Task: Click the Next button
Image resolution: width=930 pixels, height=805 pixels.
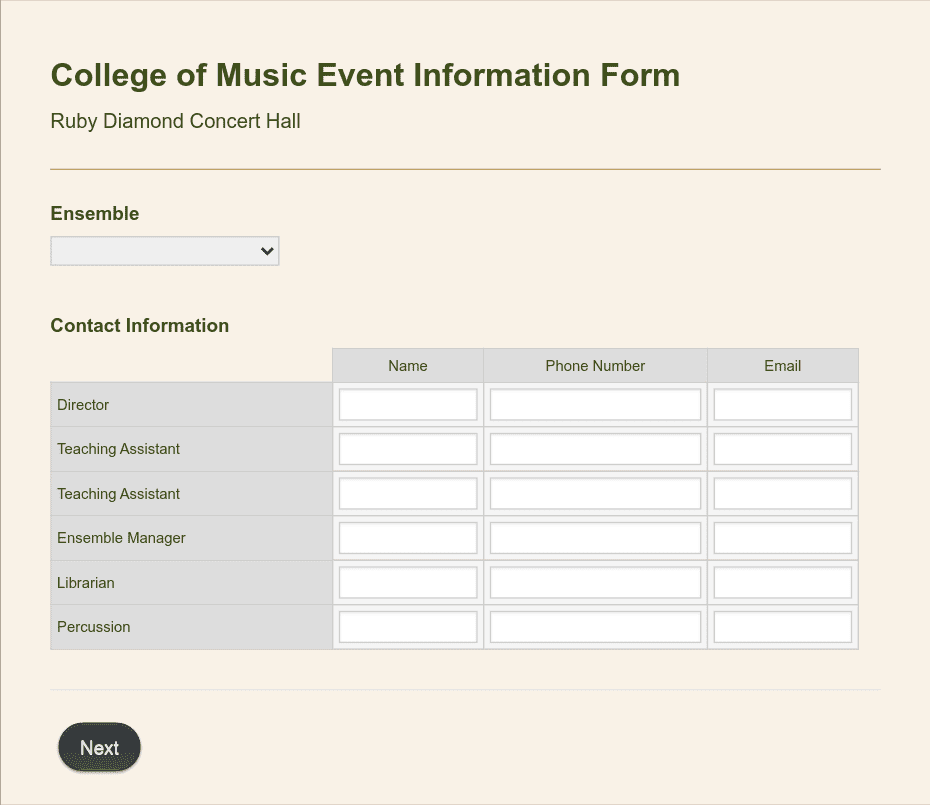Action: pyautogui.click(x=99, y=747)
